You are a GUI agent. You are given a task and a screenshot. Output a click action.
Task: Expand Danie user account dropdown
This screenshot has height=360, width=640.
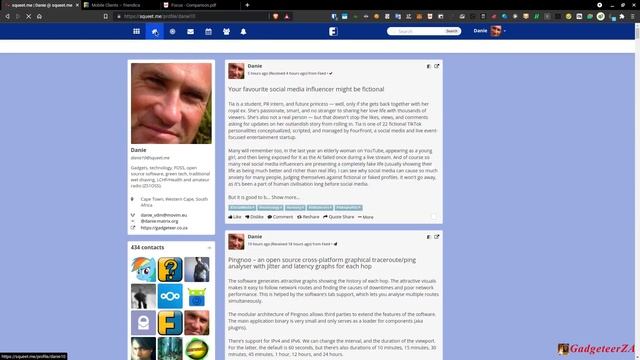click(504, 31)
